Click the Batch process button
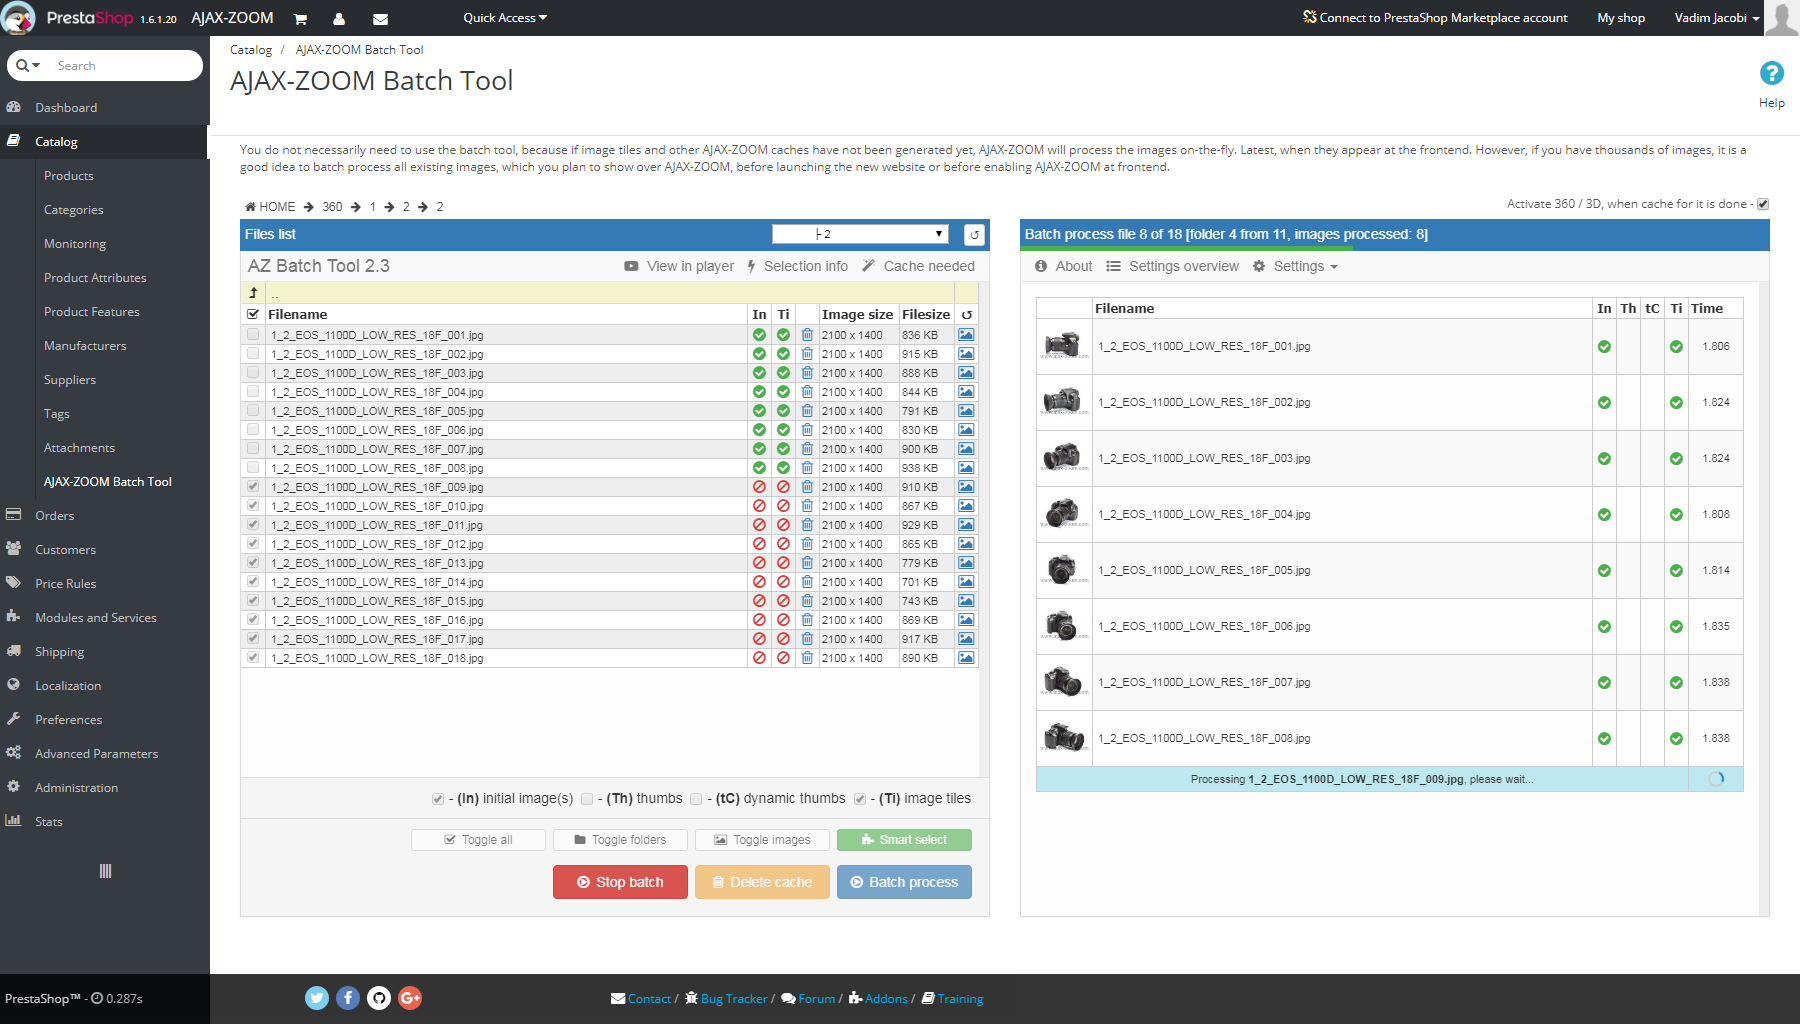The image size is (1800, 1024). [x=904, y=882]
